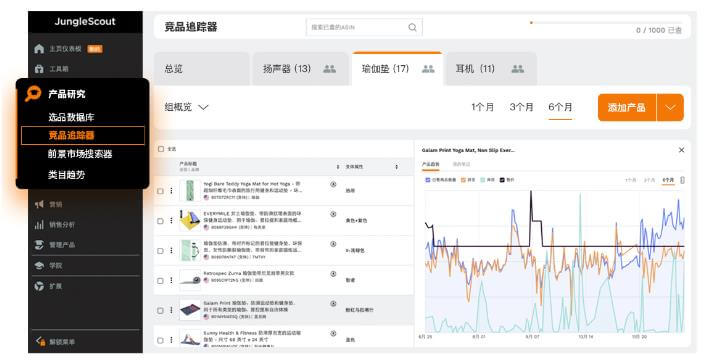Toggle the blue chart legend checkbox
This screenshot has height=362, width=708.
click(x=428, y=180)
